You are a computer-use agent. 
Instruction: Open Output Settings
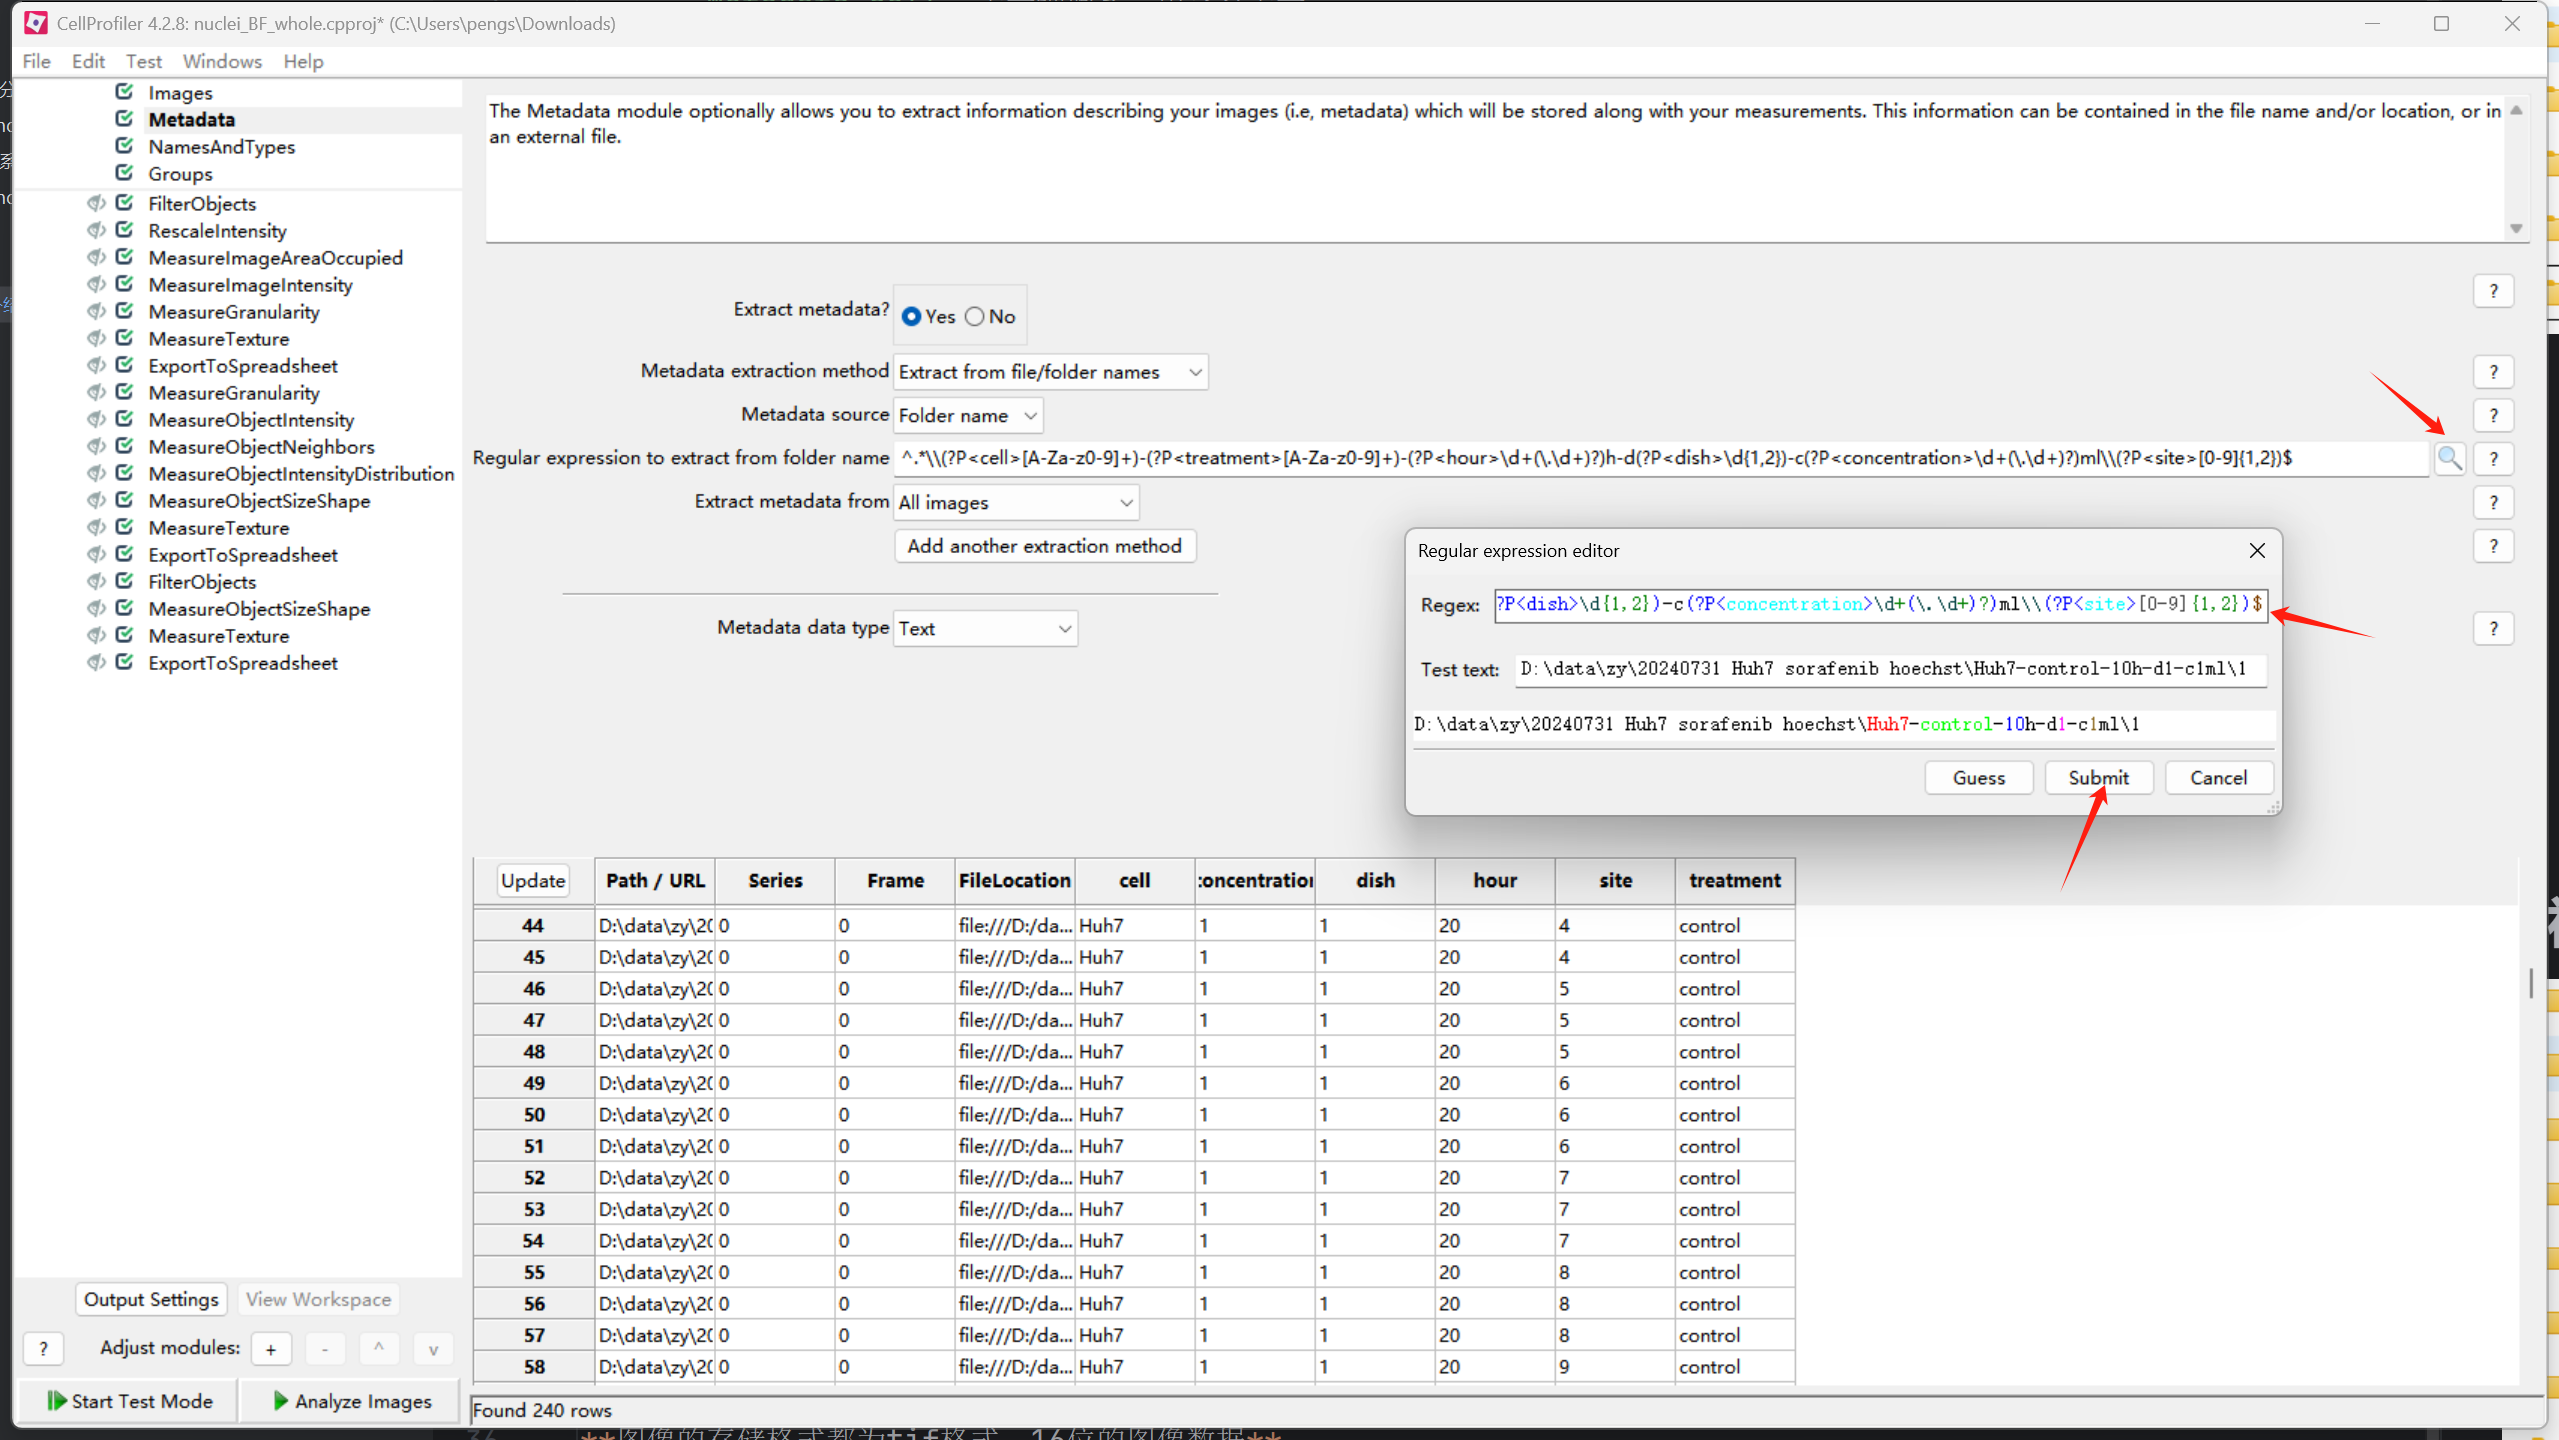pyautogui.click(x=151, y=1299)
